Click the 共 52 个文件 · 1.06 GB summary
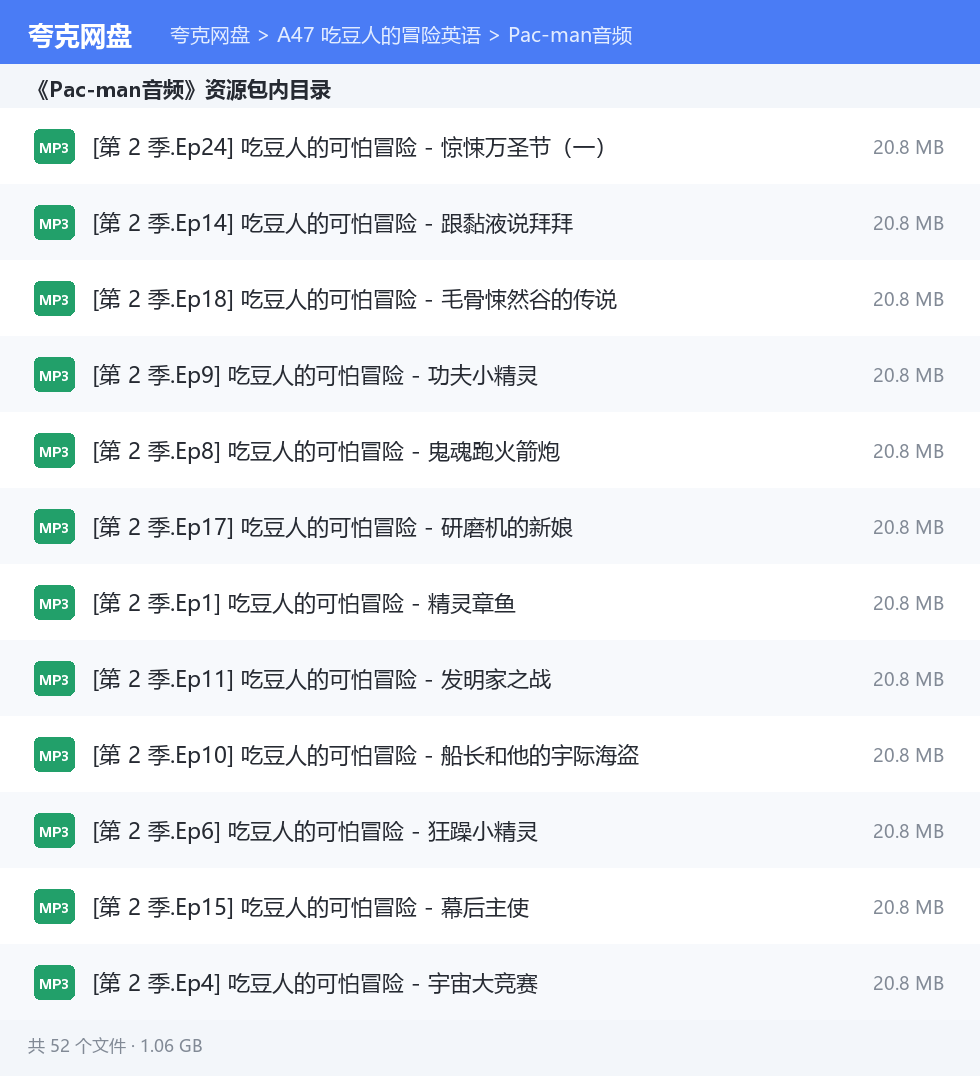Viewport: 980px width, 1076px height. tap(115, 1046)
